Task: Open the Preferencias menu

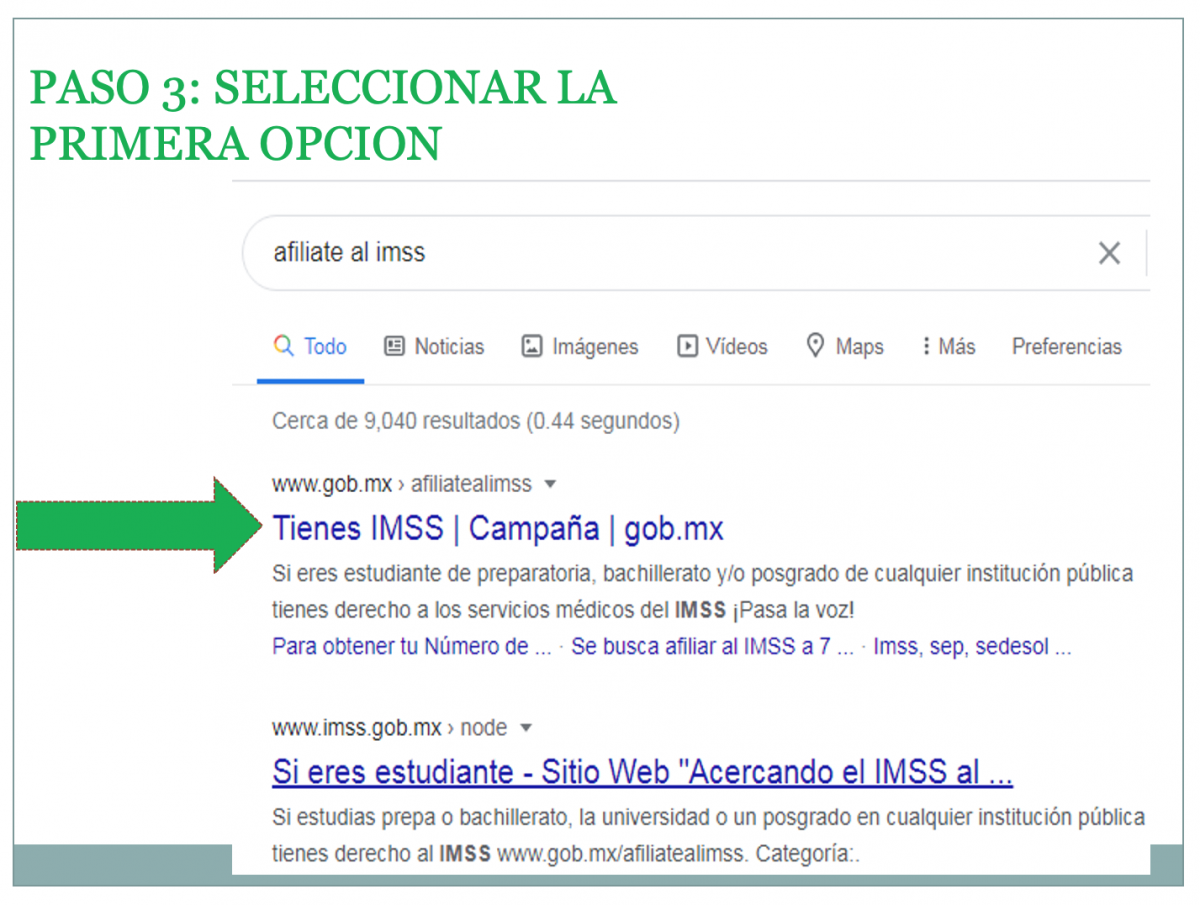Action: [1066, 347]
